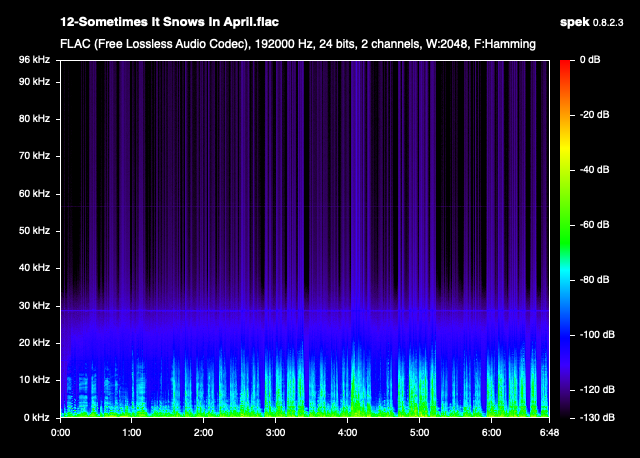The width and height of the screenshot is (640, 458).
Task: Select the '50 kHz' frequency axis label
Action: 34,231
